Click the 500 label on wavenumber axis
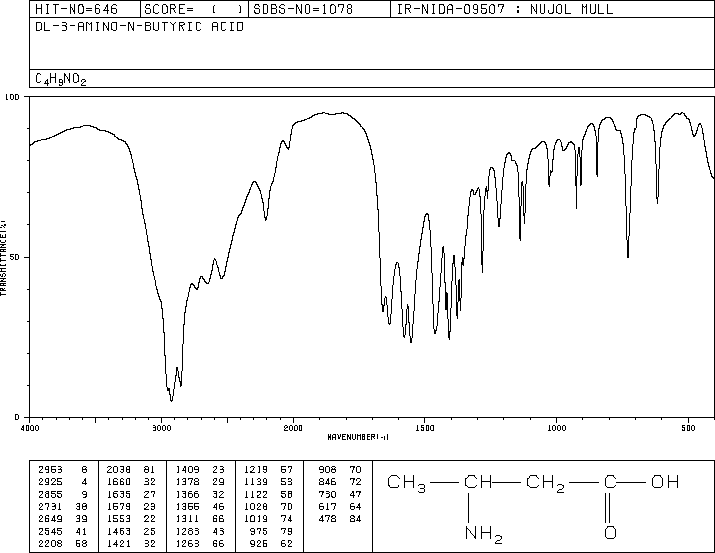Image resolution: width=715 pixels, height=553 pixels. click(x=688, y=428)
